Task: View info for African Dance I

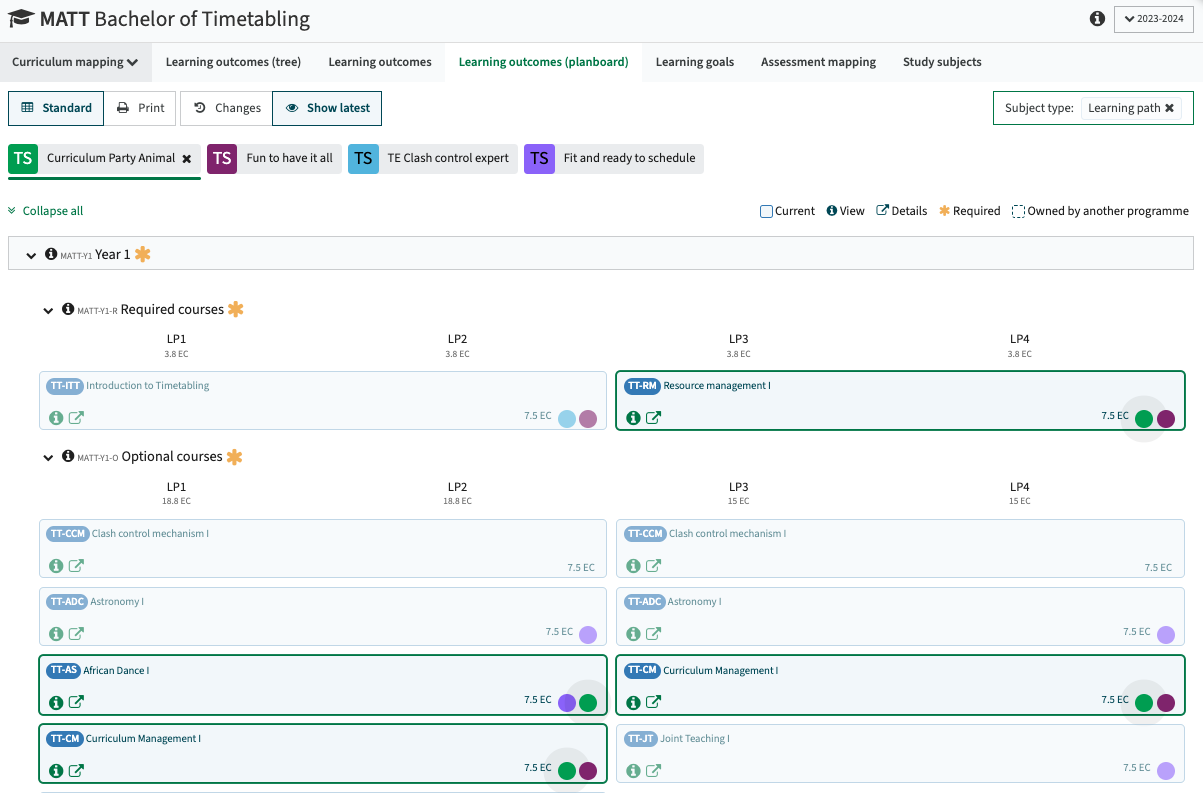Action: click(56, 702)
